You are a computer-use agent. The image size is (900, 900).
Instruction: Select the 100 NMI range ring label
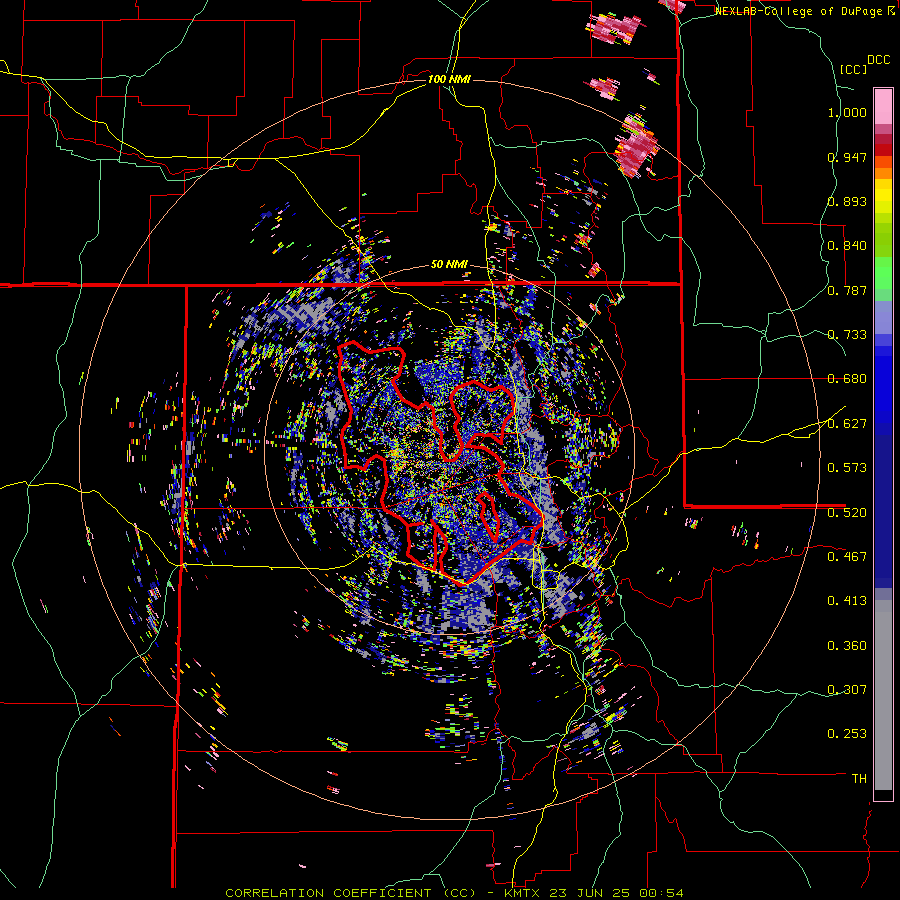click(449, 79)
